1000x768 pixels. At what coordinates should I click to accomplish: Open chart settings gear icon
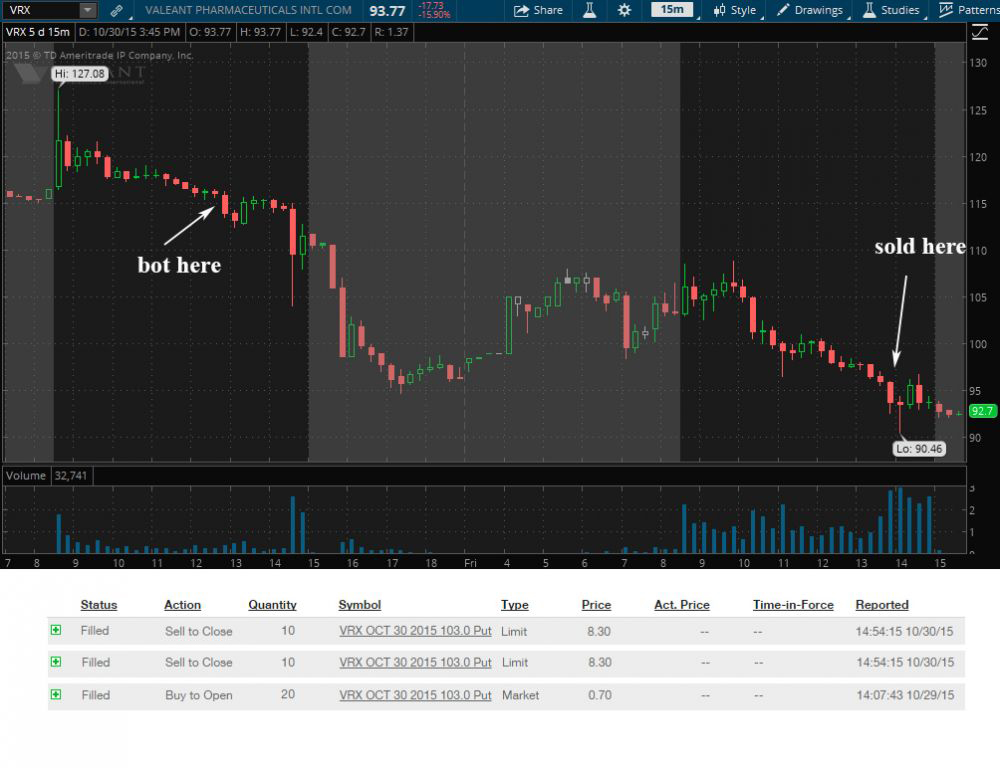click(x=625, y=10)
